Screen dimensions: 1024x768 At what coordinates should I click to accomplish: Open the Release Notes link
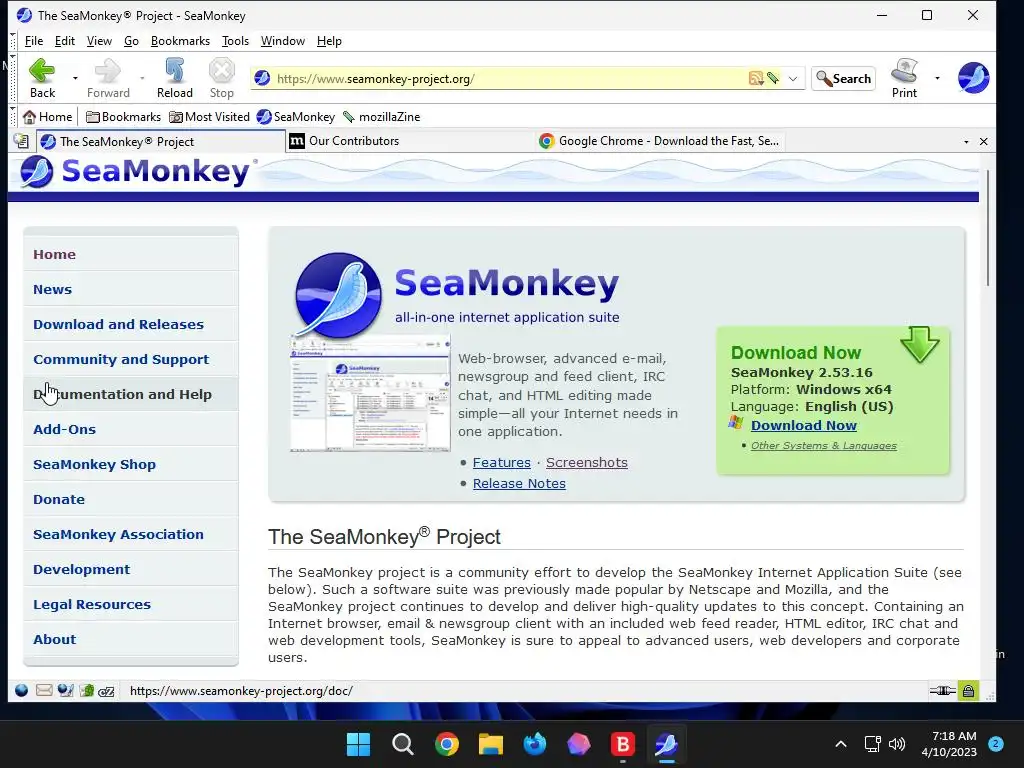[x=519, y=483]
